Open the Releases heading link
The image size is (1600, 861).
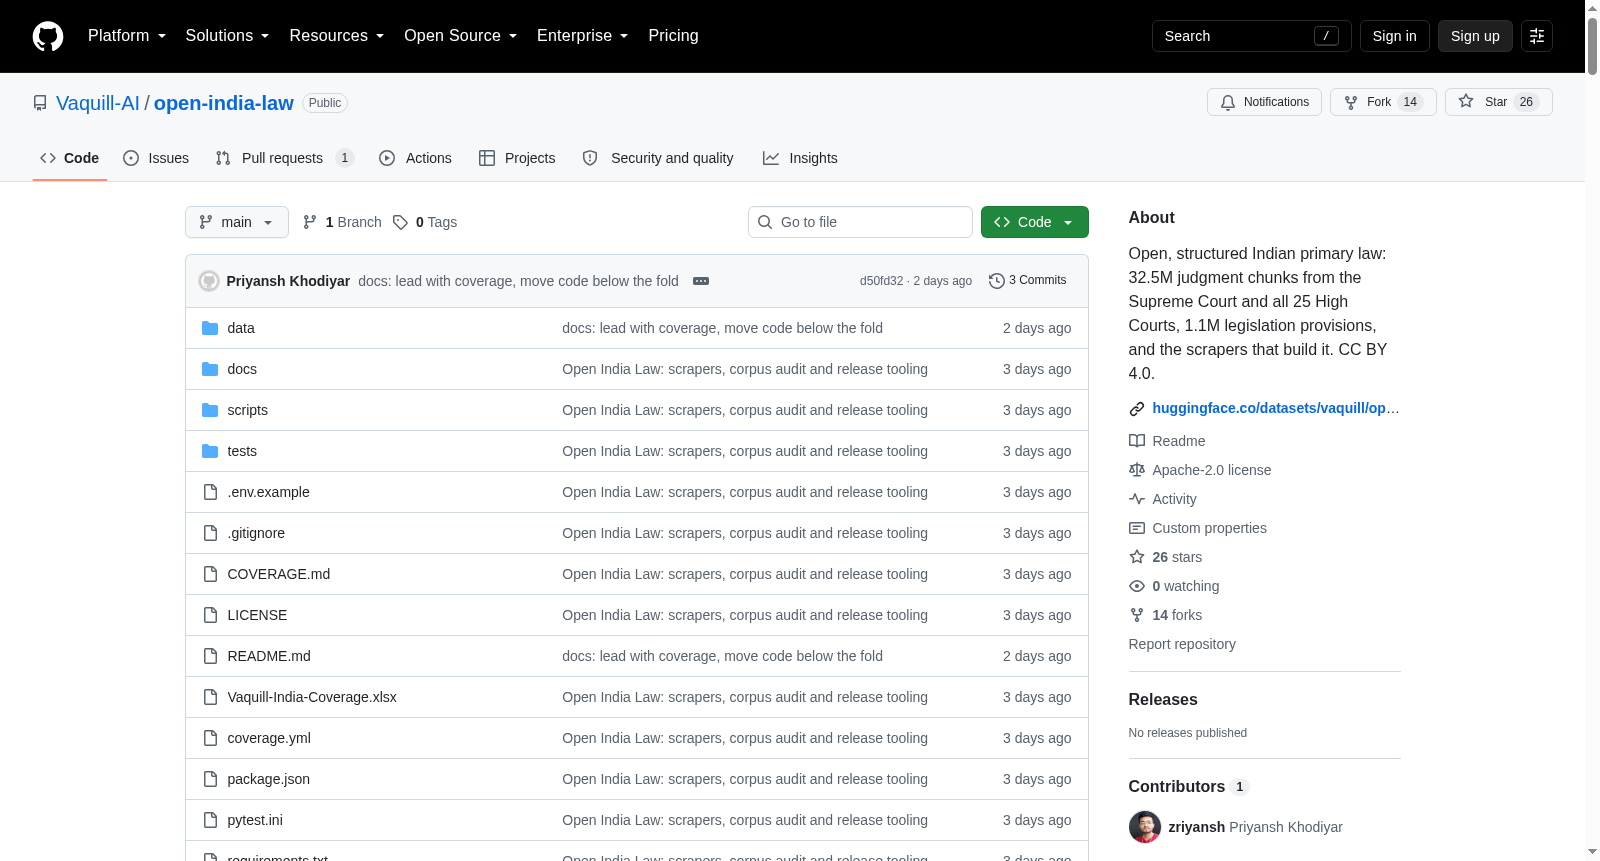click(x=1163, y=700)
